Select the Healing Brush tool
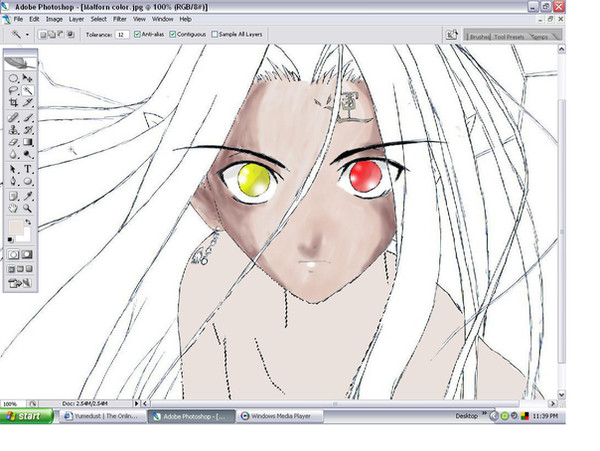 pos(13,118)
